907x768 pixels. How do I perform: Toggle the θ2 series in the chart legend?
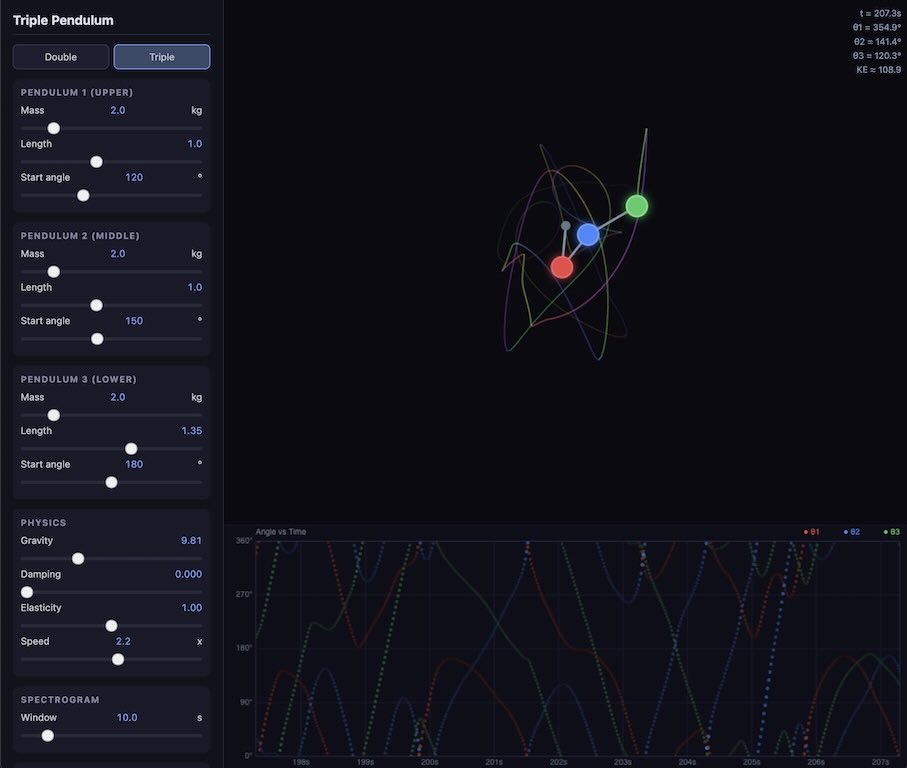pos(849,531)
